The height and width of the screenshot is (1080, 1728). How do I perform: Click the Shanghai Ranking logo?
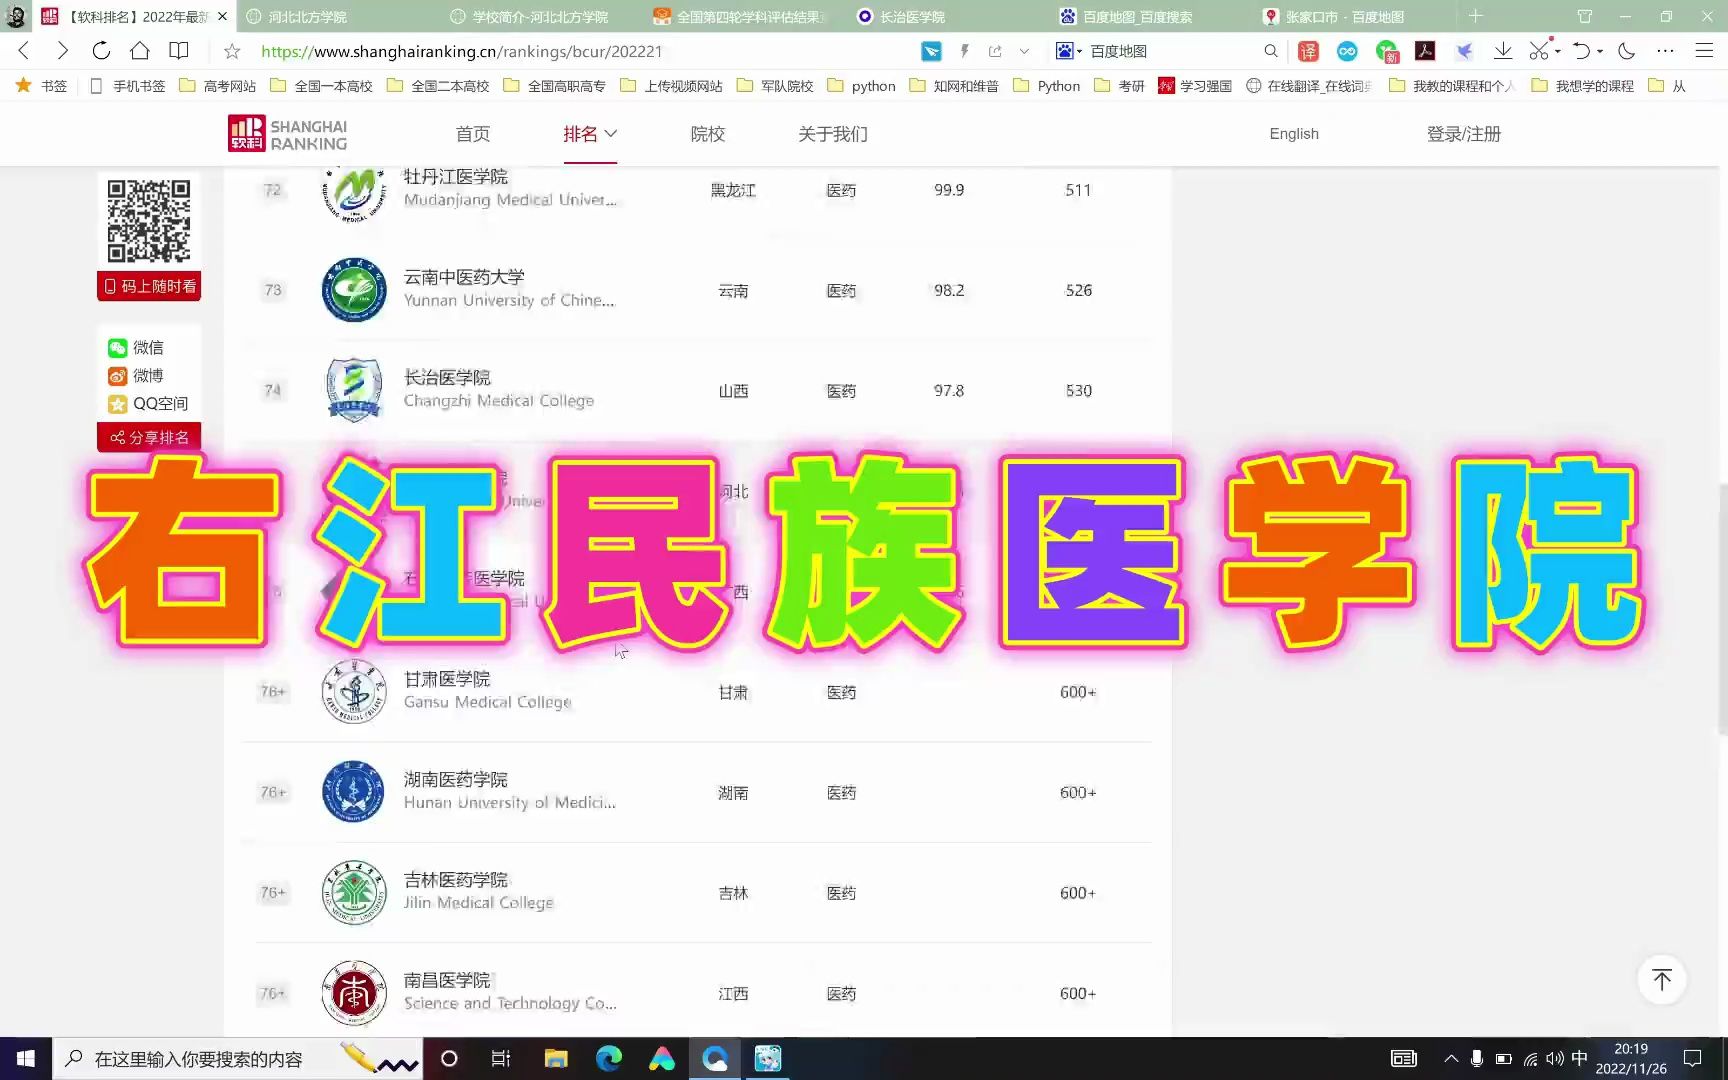[288, 134]
